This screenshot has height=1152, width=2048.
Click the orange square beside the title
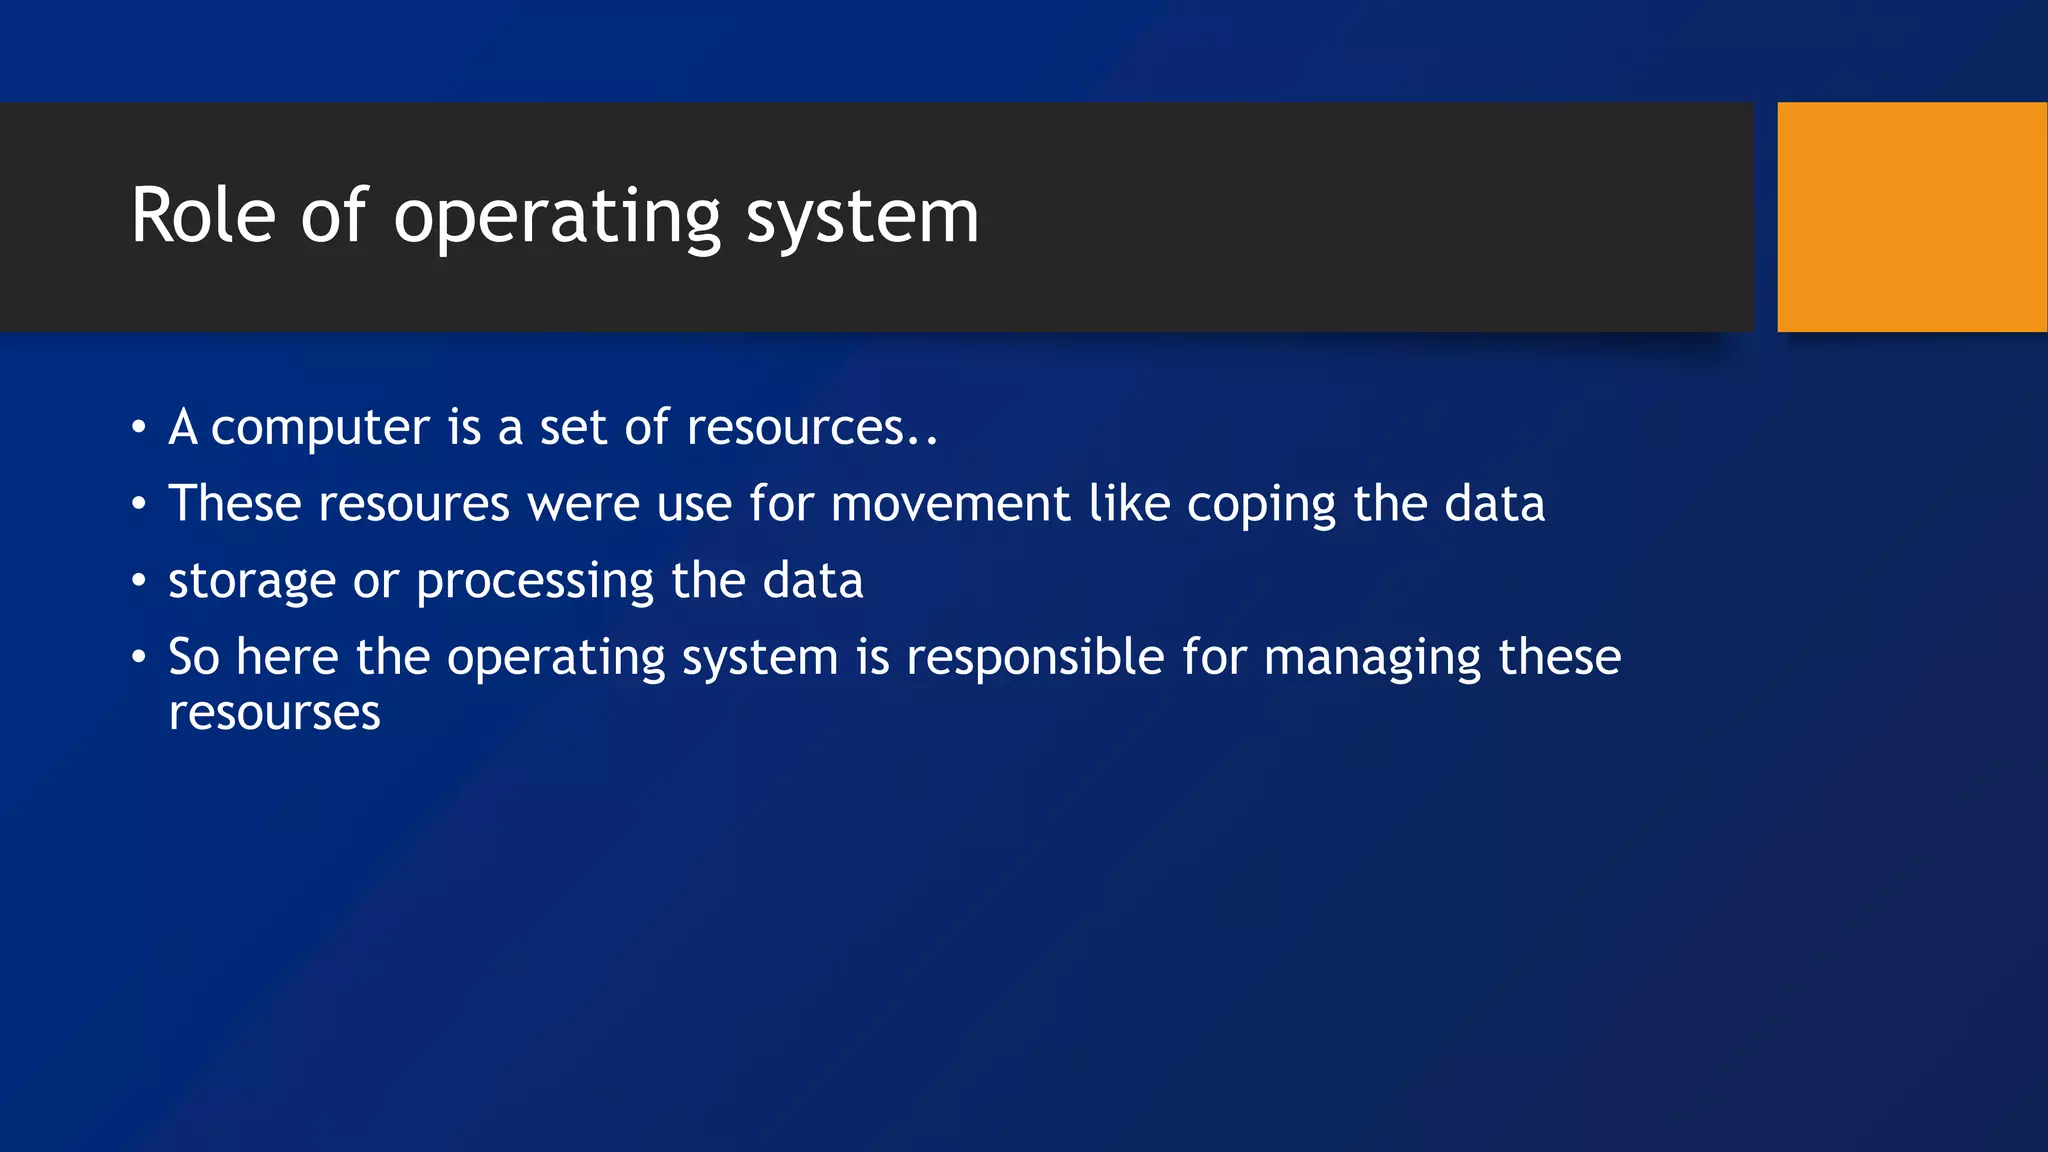pyautogui.click(x=1912, y=217)
